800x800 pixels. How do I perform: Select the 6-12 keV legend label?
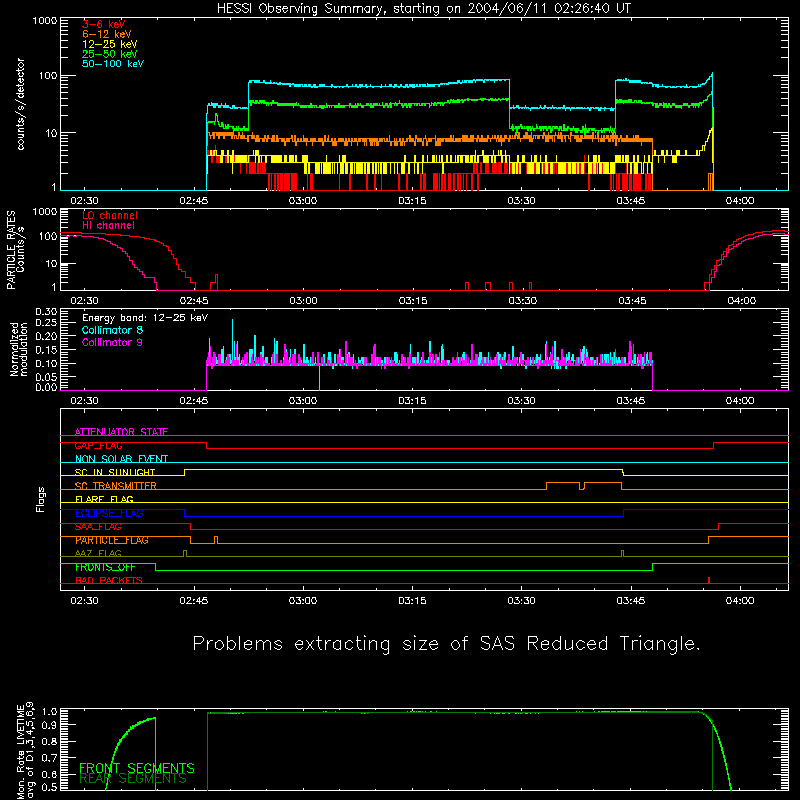click(x=107, y=34)
